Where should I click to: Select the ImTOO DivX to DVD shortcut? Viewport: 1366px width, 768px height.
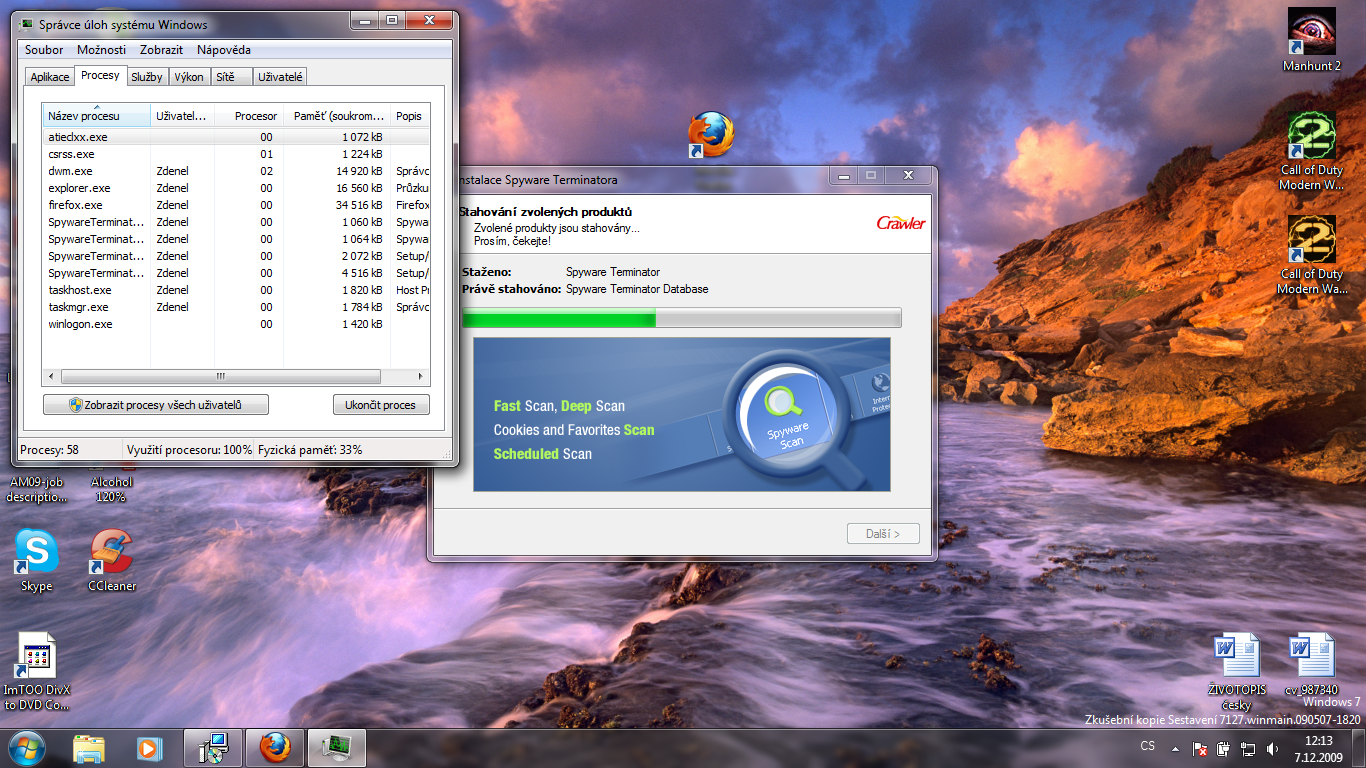pyautogui.click(x=37, y=672)
